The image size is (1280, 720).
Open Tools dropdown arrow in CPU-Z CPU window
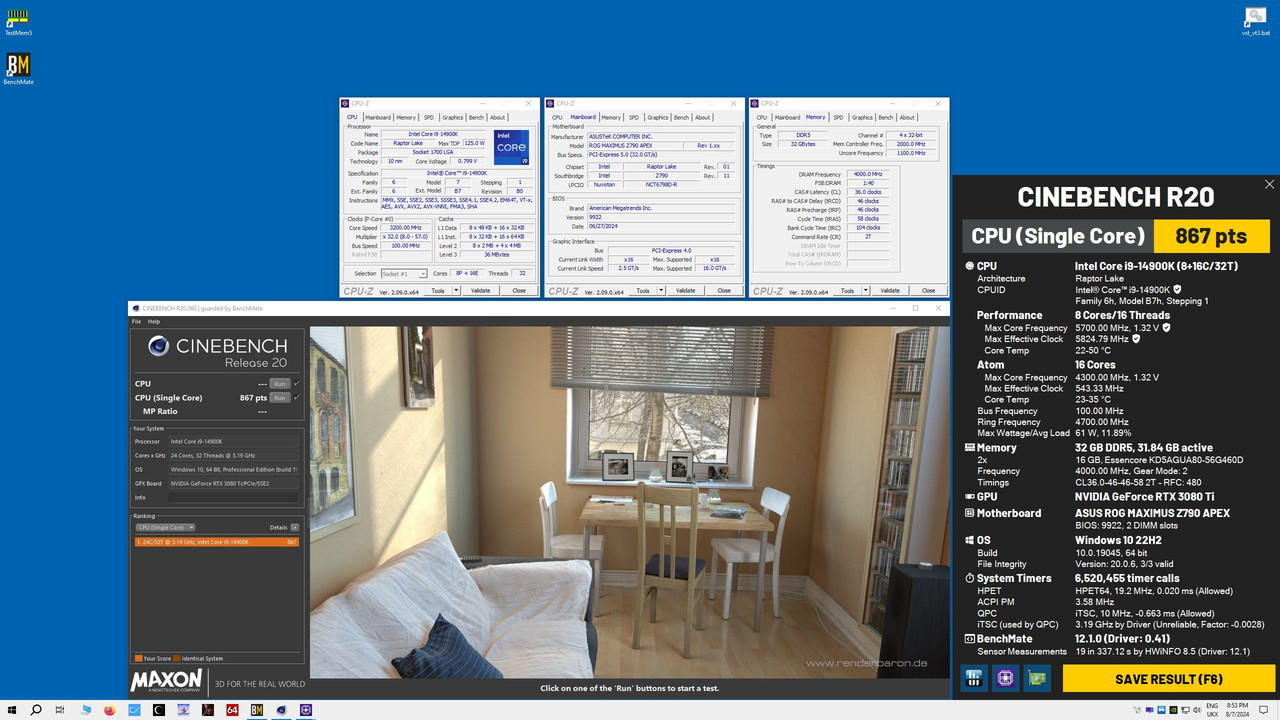(456, 290)
